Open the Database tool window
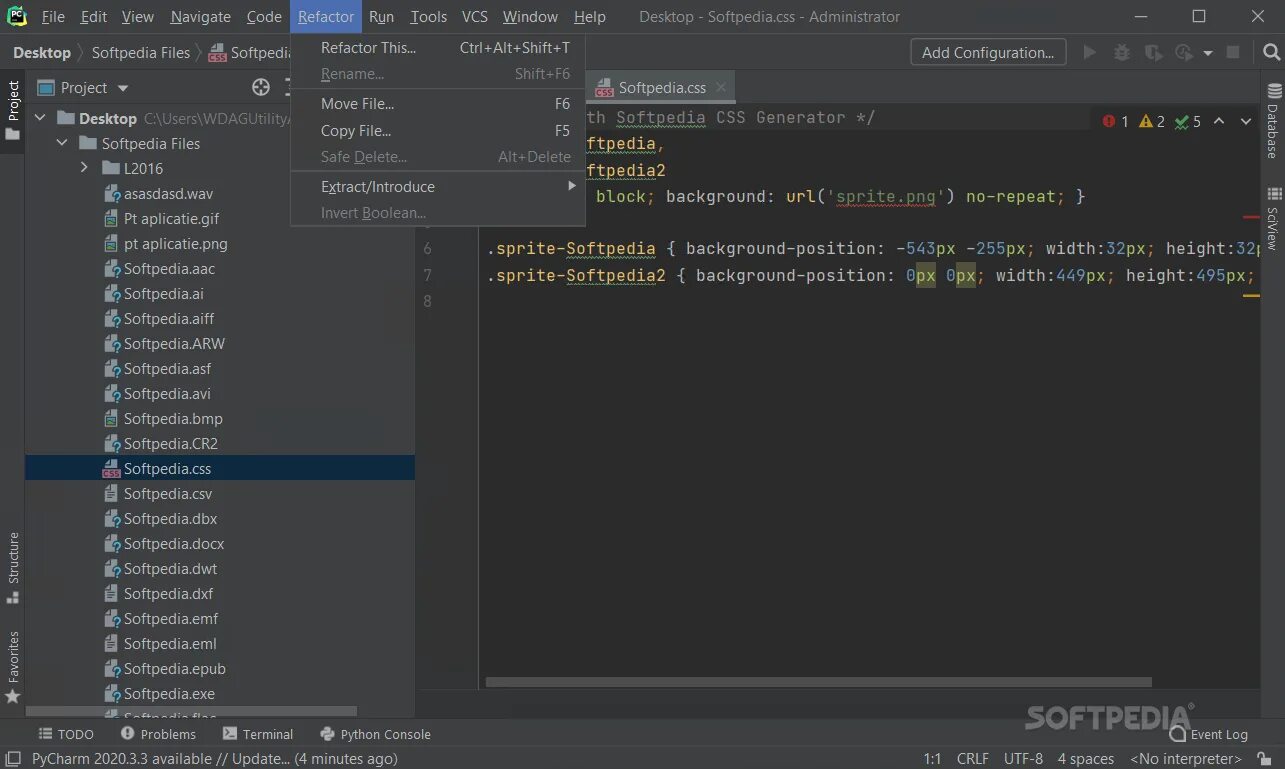This screenshot has height=769, width=1285. click(1273, 121)
